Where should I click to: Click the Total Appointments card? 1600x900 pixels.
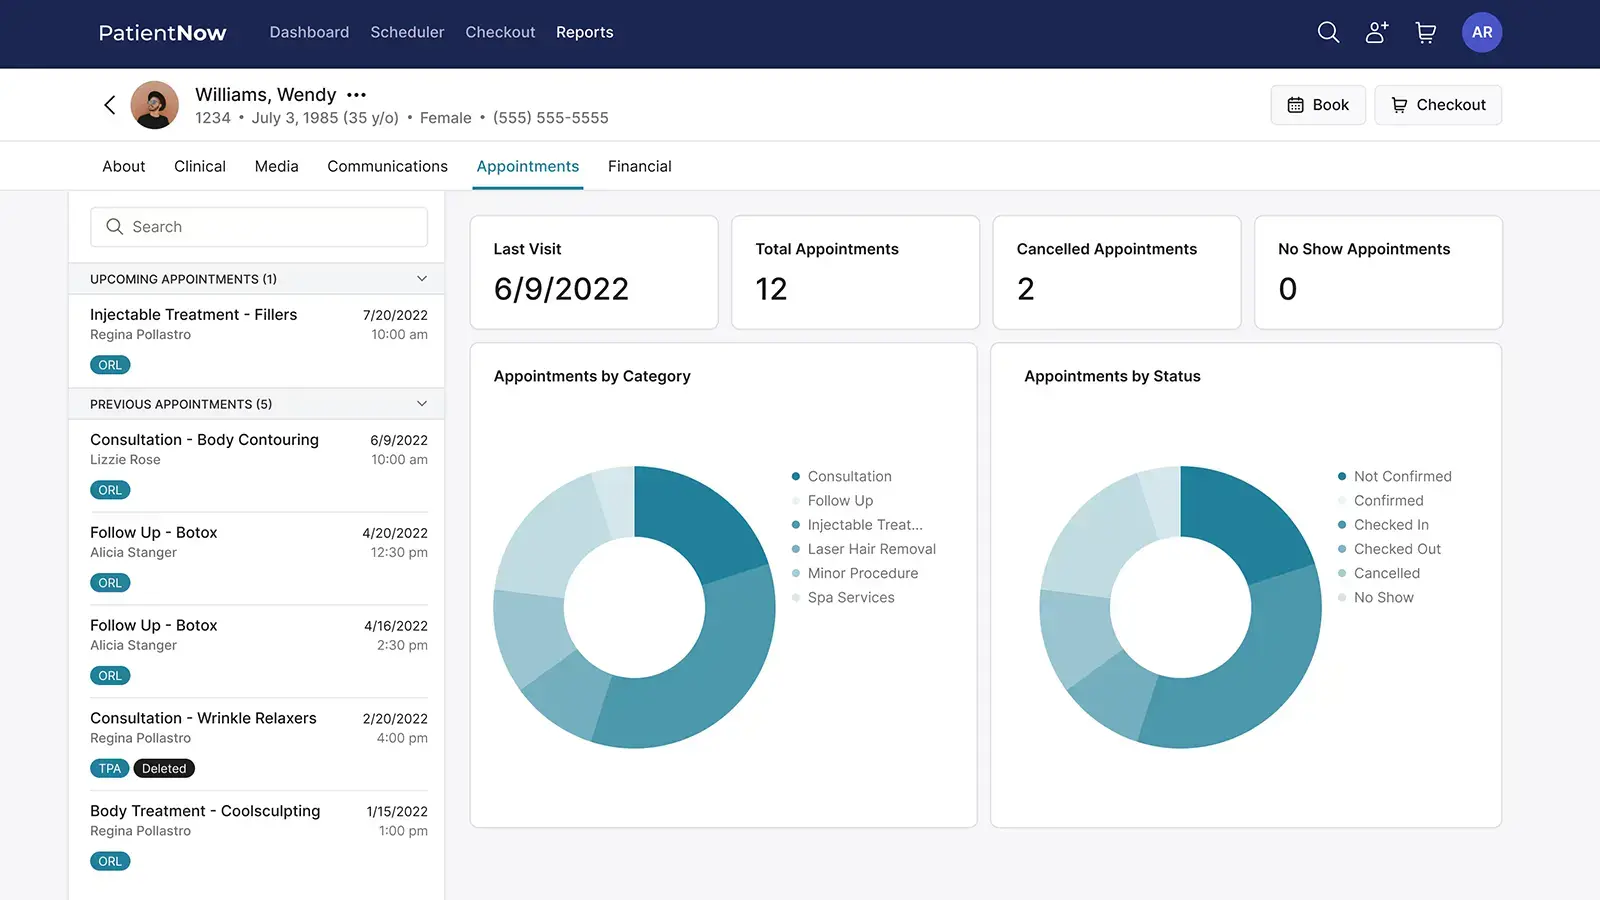856,272
